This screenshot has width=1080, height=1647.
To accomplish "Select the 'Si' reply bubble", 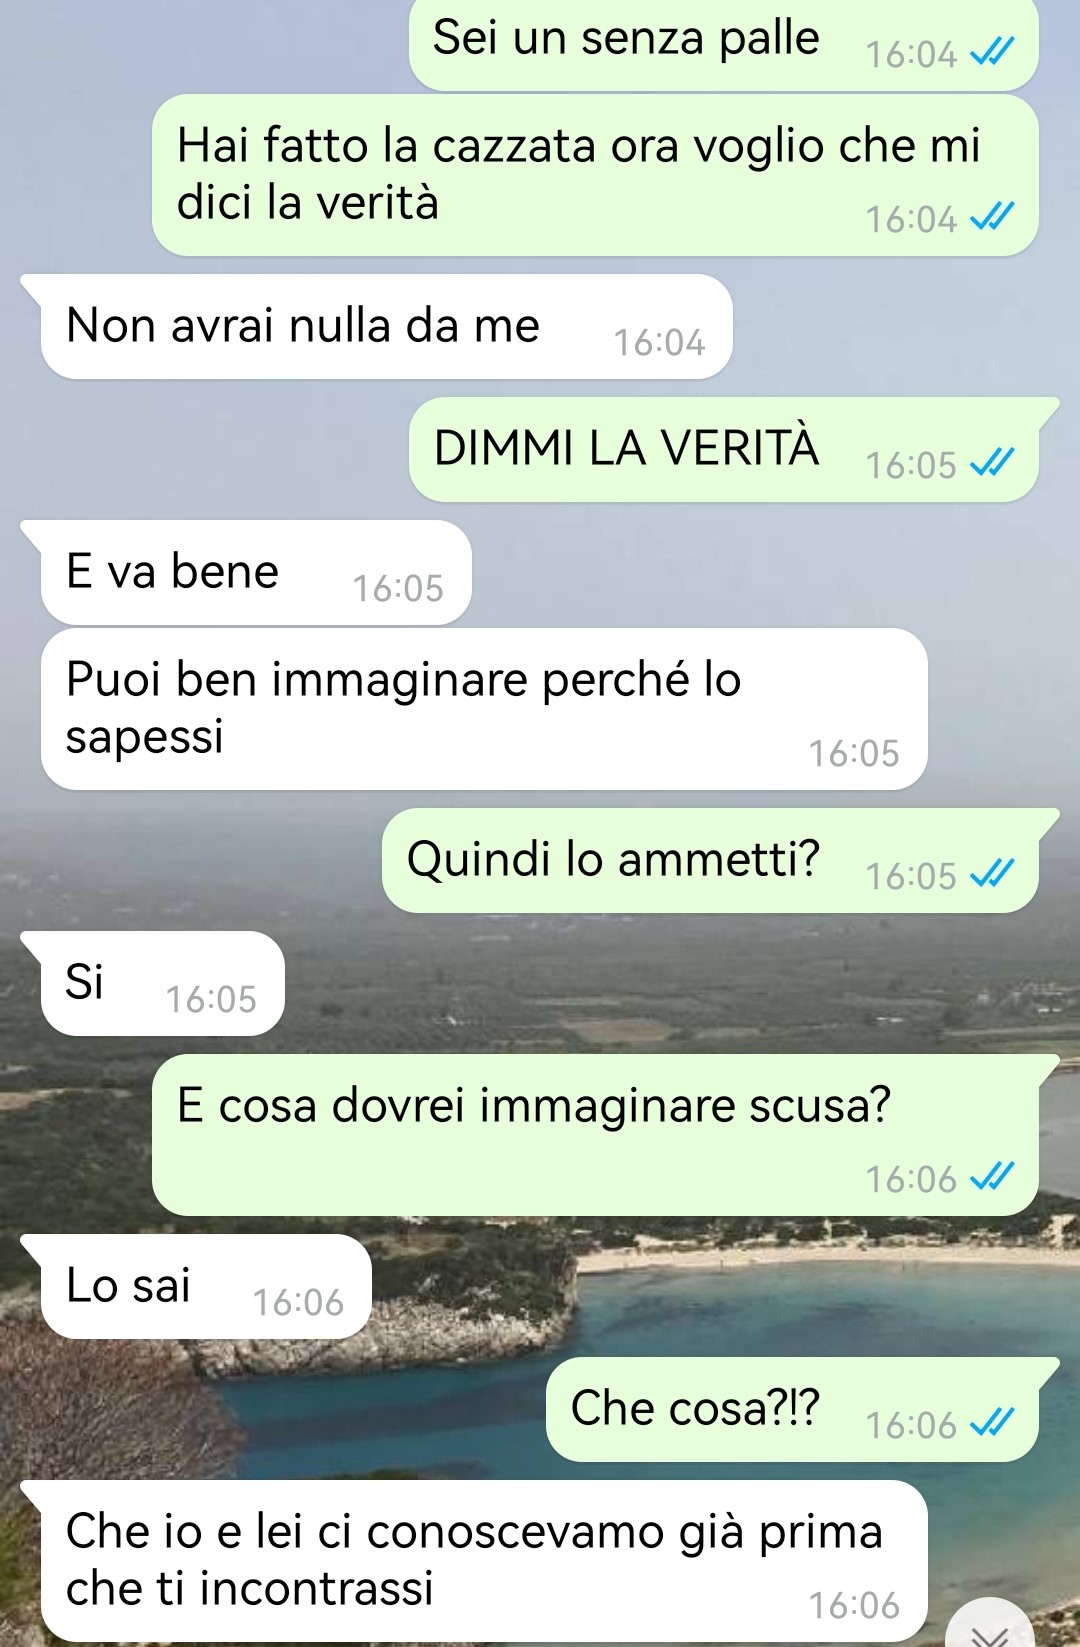I will (162, 983).
